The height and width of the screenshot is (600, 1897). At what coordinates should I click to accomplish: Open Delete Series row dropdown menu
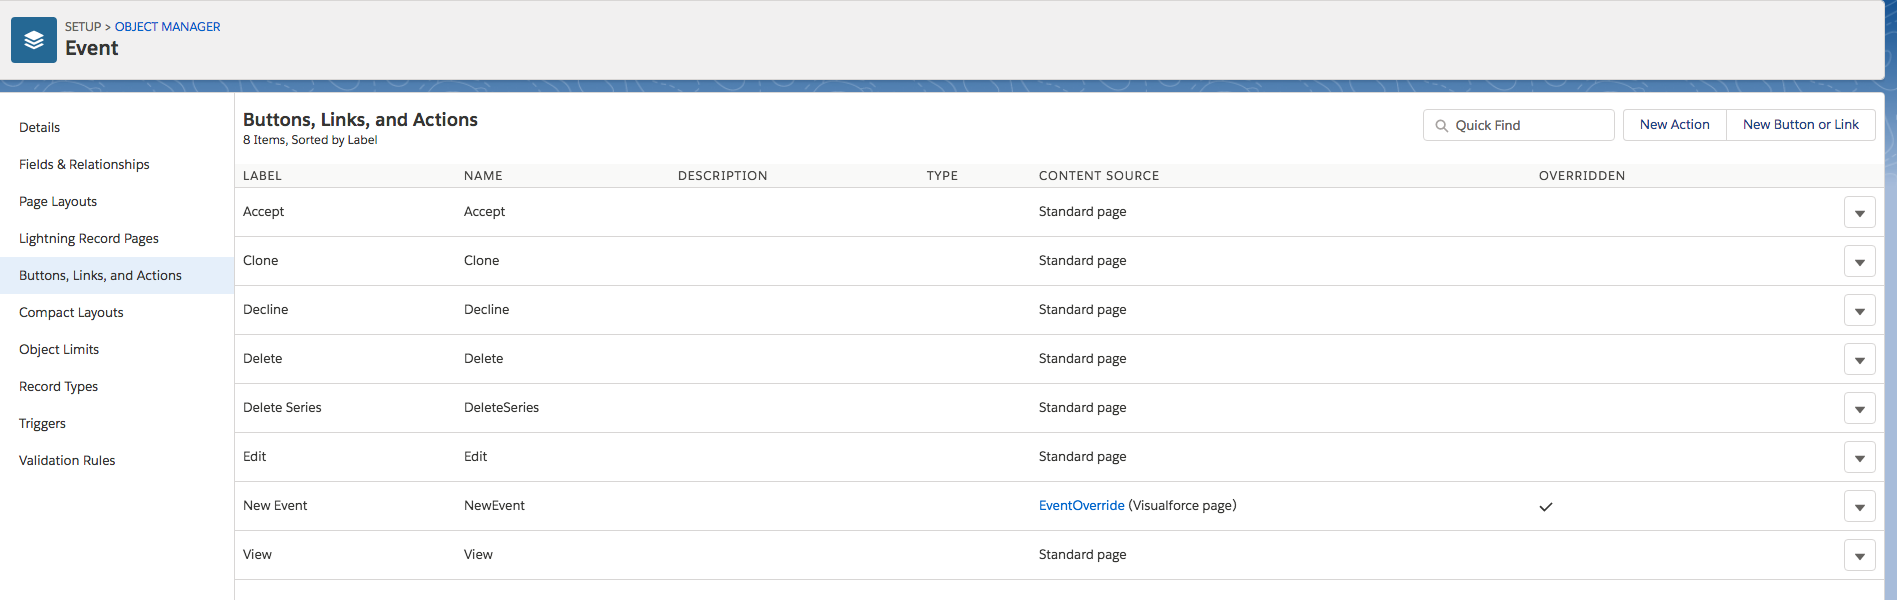[x=1859, y=409]
